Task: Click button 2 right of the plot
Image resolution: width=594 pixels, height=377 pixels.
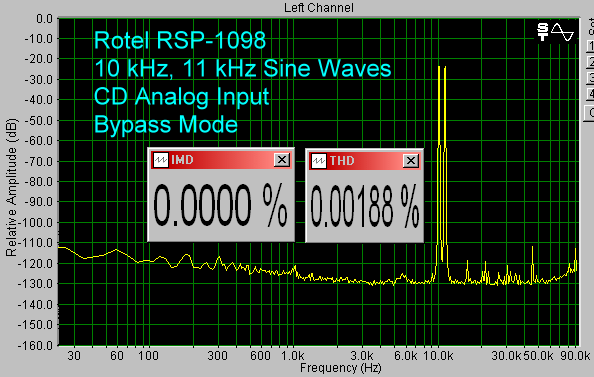Action: click(590, 62)
